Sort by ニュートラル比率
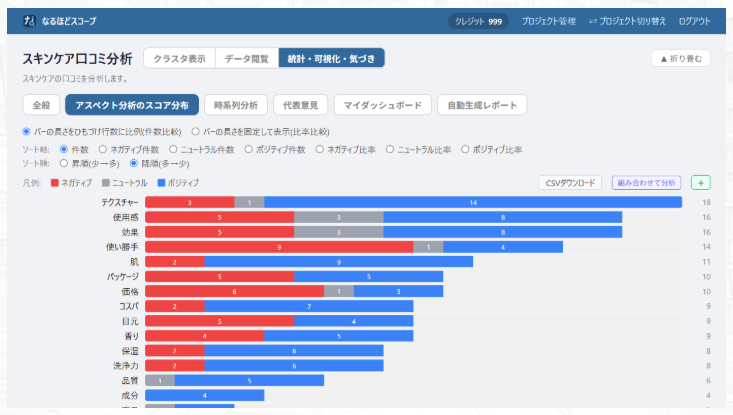733x415 pixels. [390, 150]
